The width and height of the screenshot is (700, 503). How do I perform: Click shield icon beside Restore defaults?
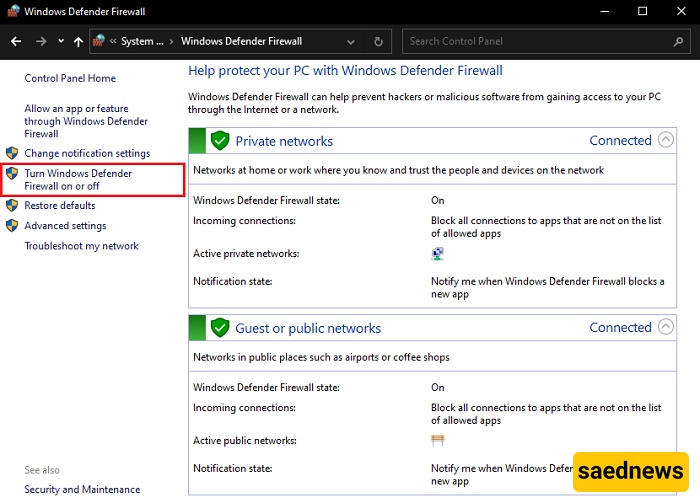coord(12,205)
